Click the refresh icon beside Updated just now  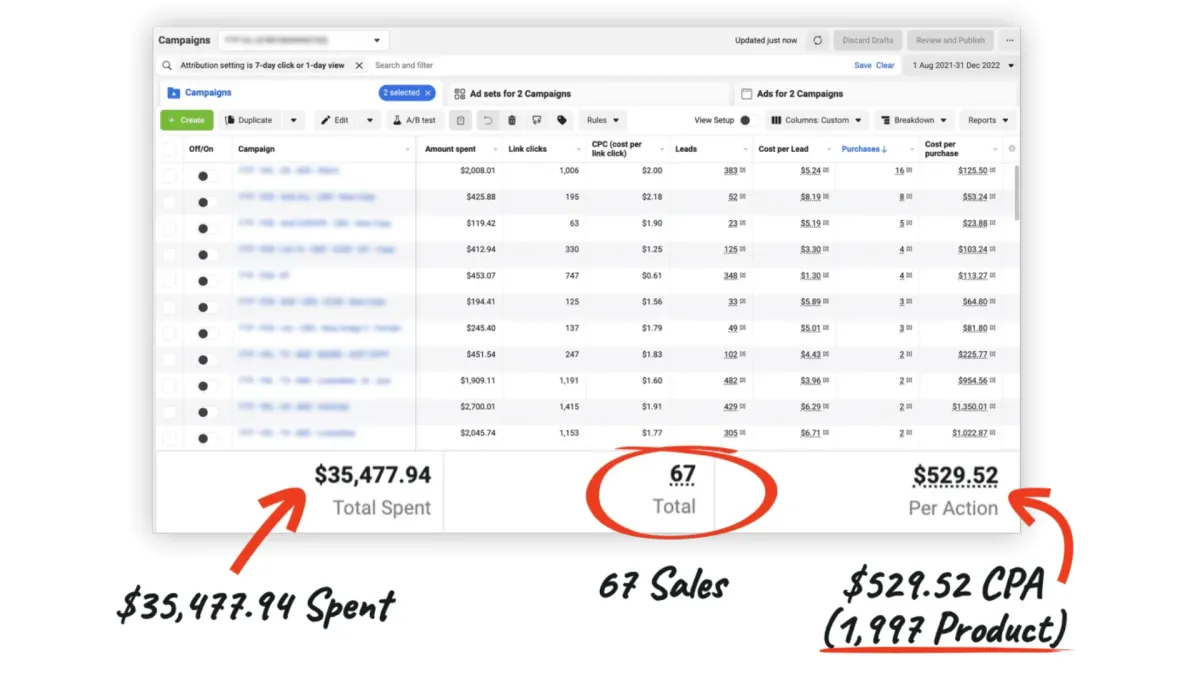click(x=817, y=41)
